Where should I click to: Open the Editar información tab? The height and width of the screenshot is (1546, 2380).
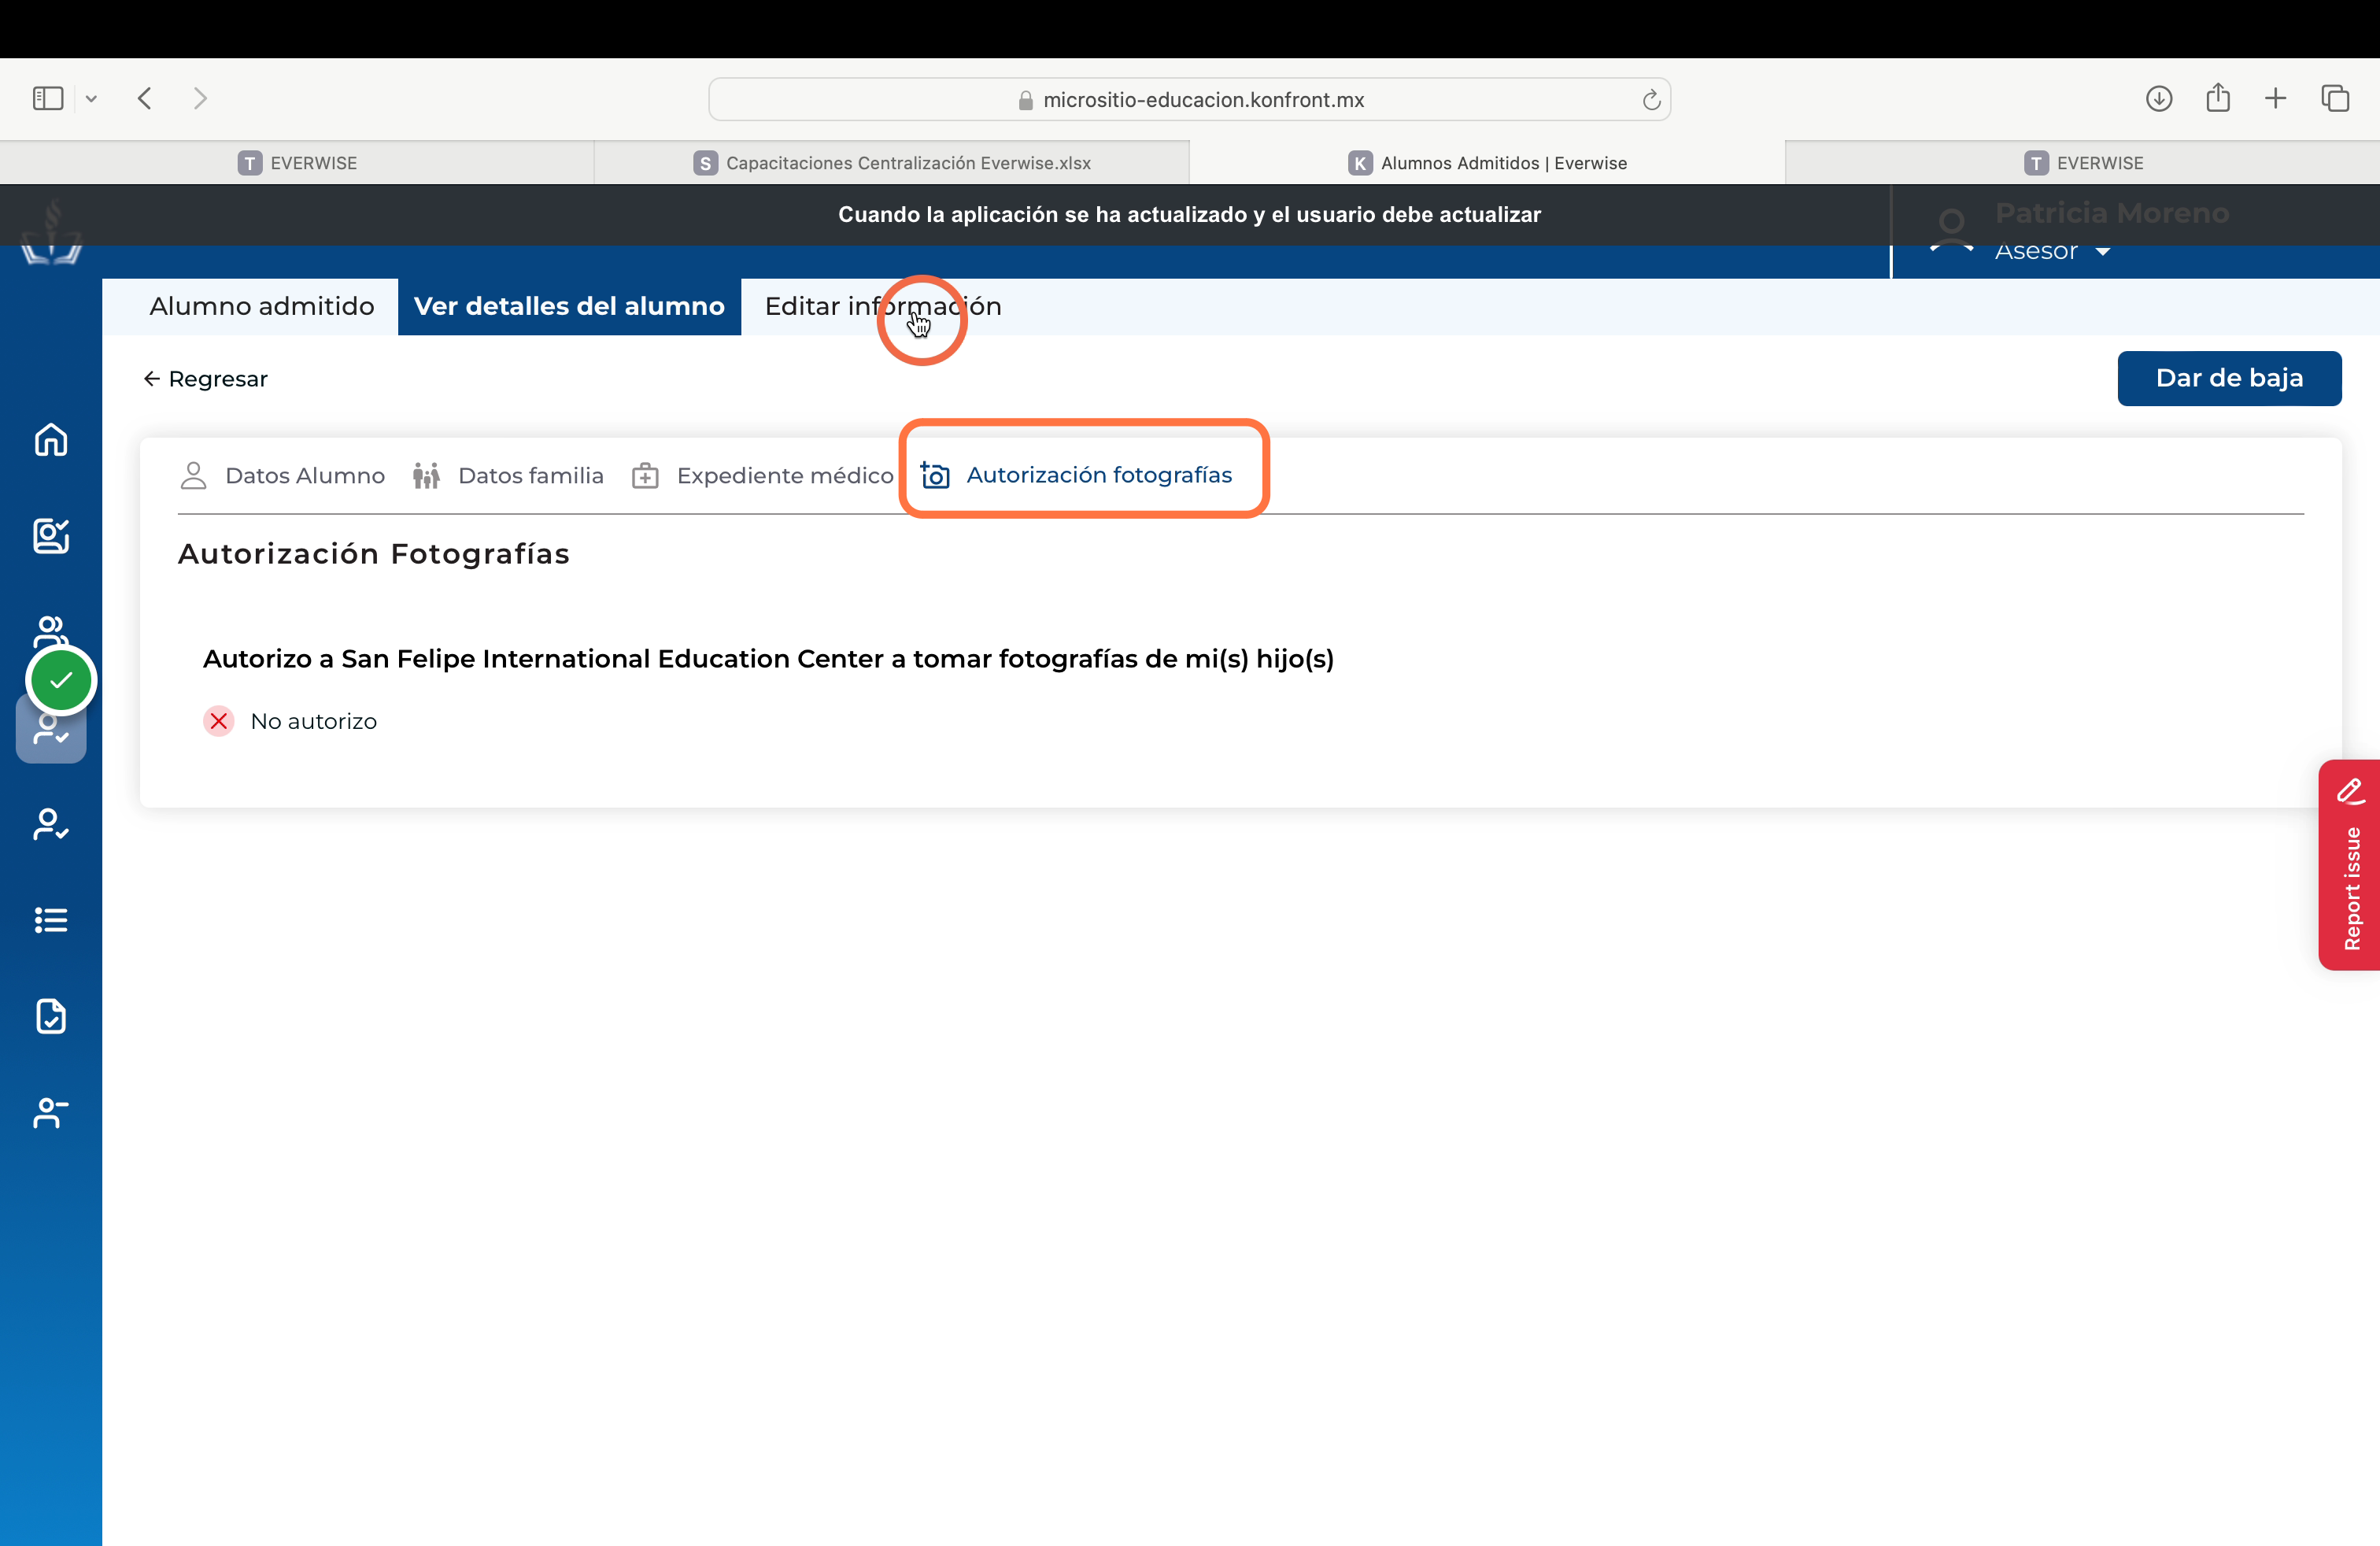[883, 306]
